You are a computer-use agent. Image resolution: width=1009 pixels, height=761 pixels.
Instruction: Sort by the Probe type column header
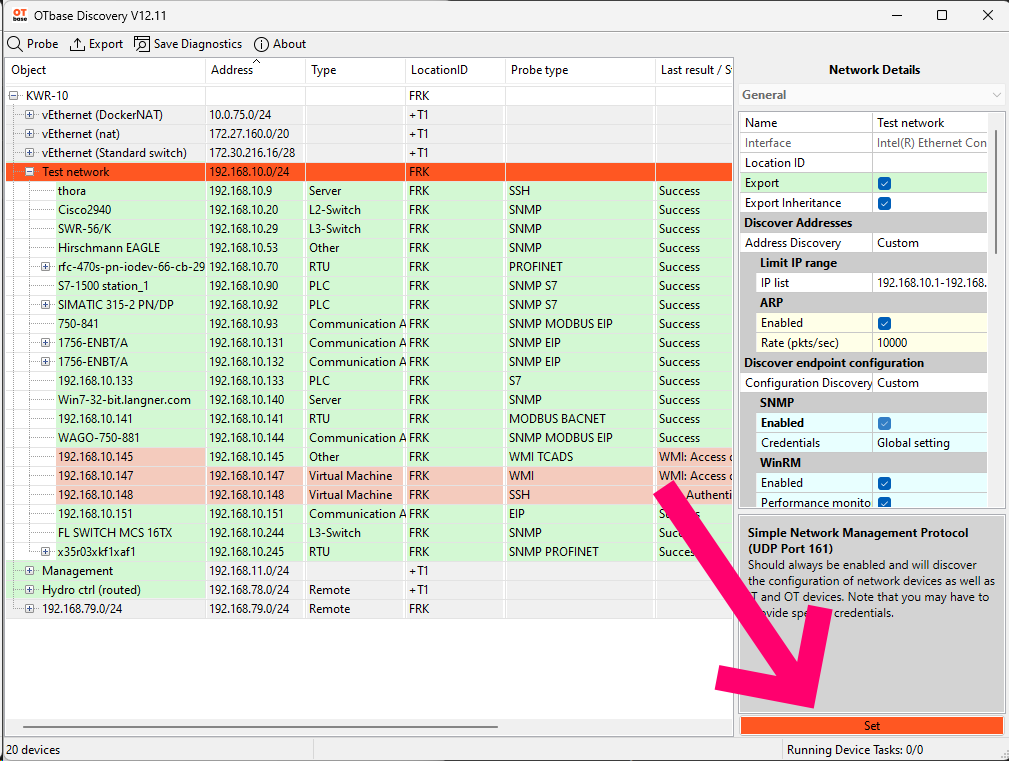(x=580, y=70)
